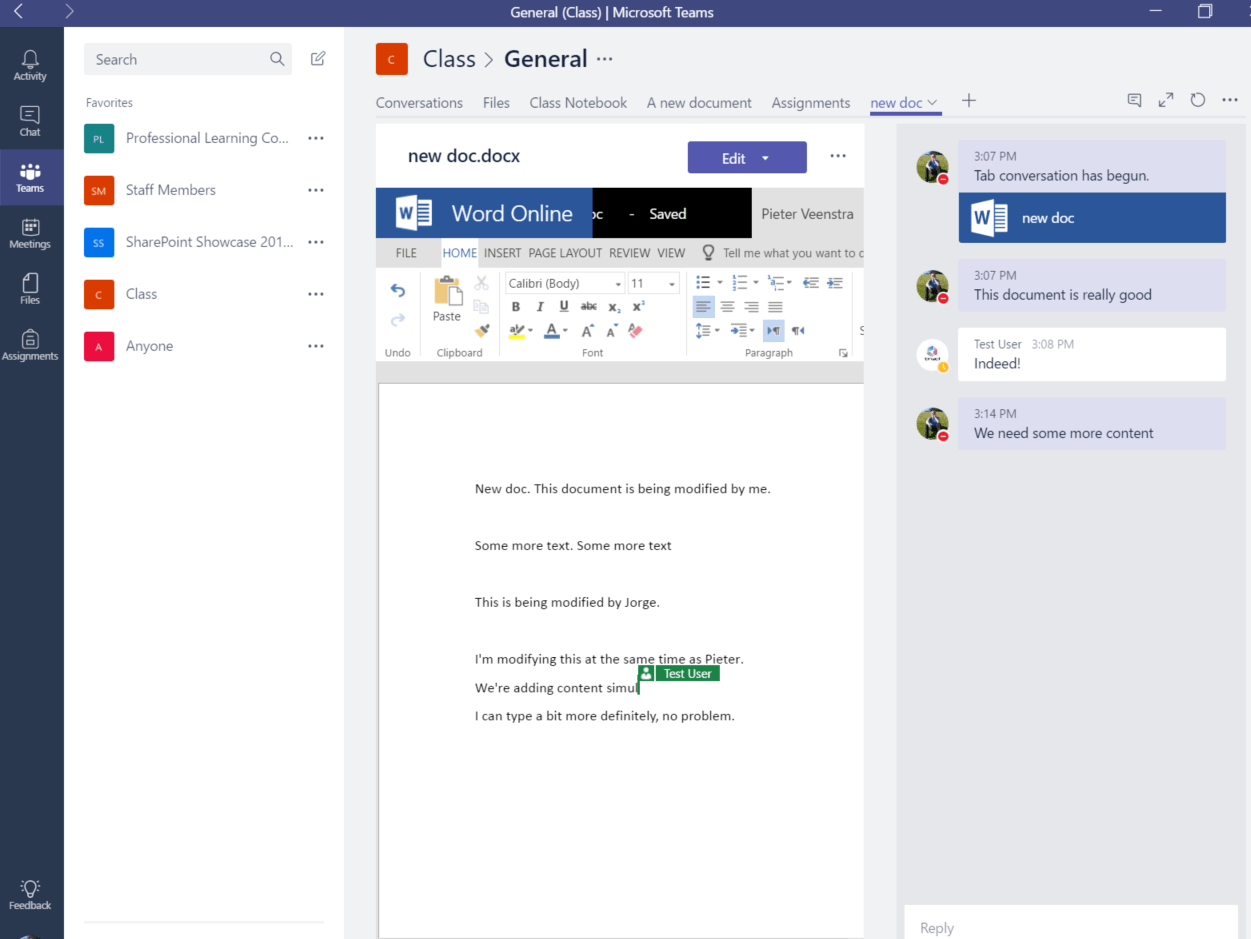
Task: Switch to the Assignments channel tab
Action: [811, 102]
